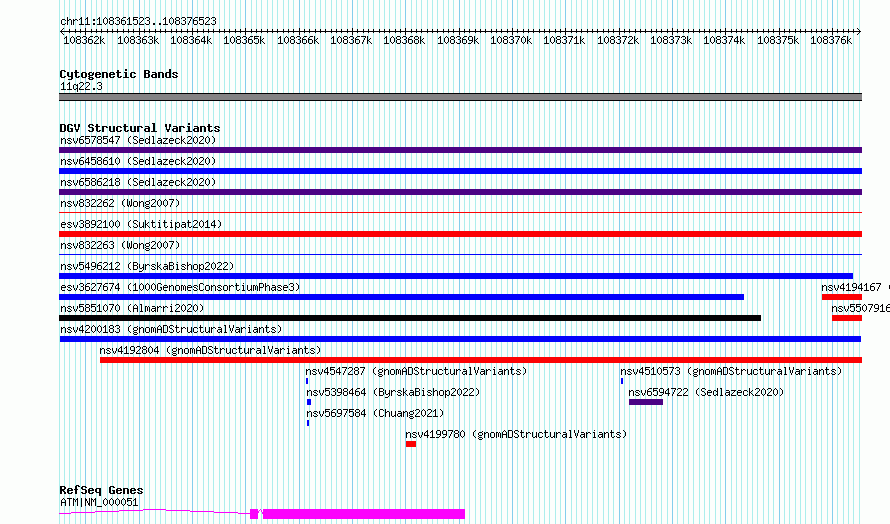890x524 pixels.
Task: Open the nsv4194167 variant label
Action: [x=851, y=287]
